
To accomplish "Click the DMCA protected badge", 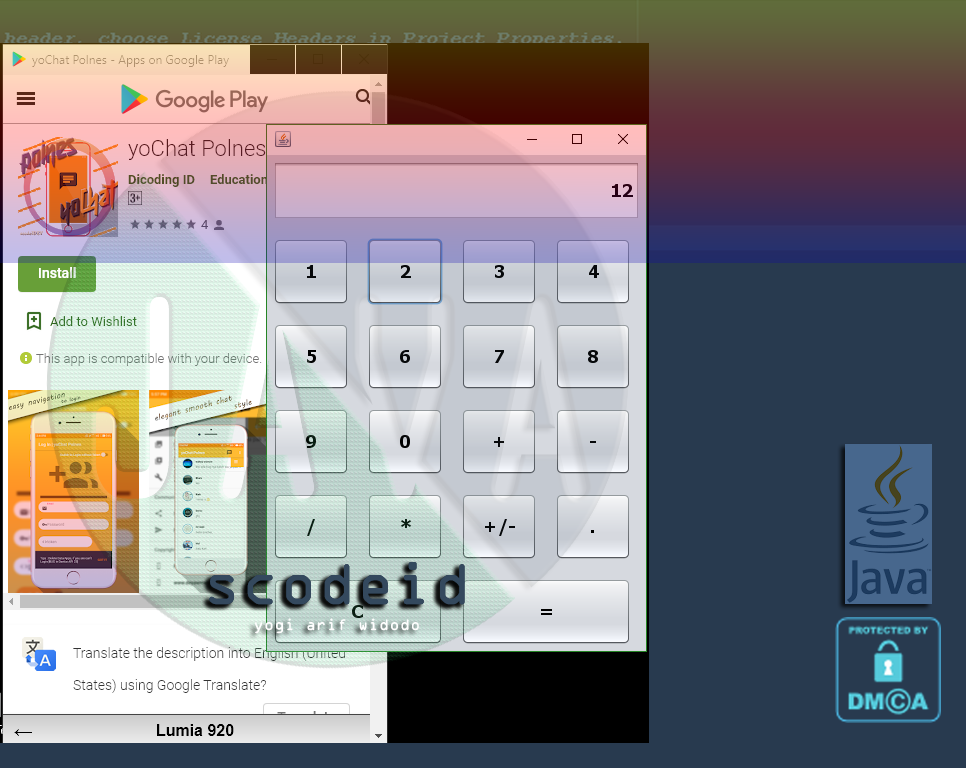I will (x=887, y=669).
